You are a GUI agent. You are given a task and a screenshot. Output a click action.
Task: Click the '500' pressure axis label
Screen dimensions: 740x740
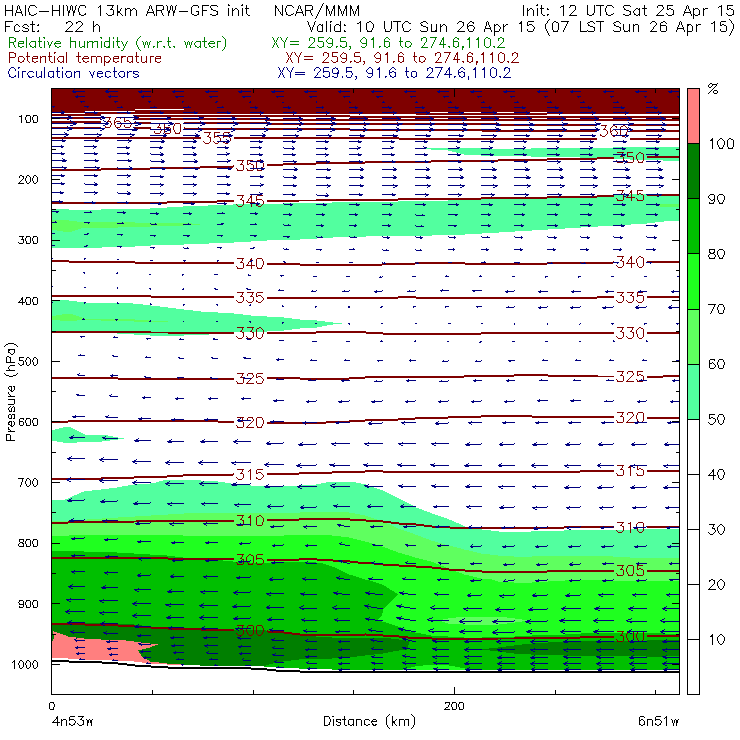point(28,361)
